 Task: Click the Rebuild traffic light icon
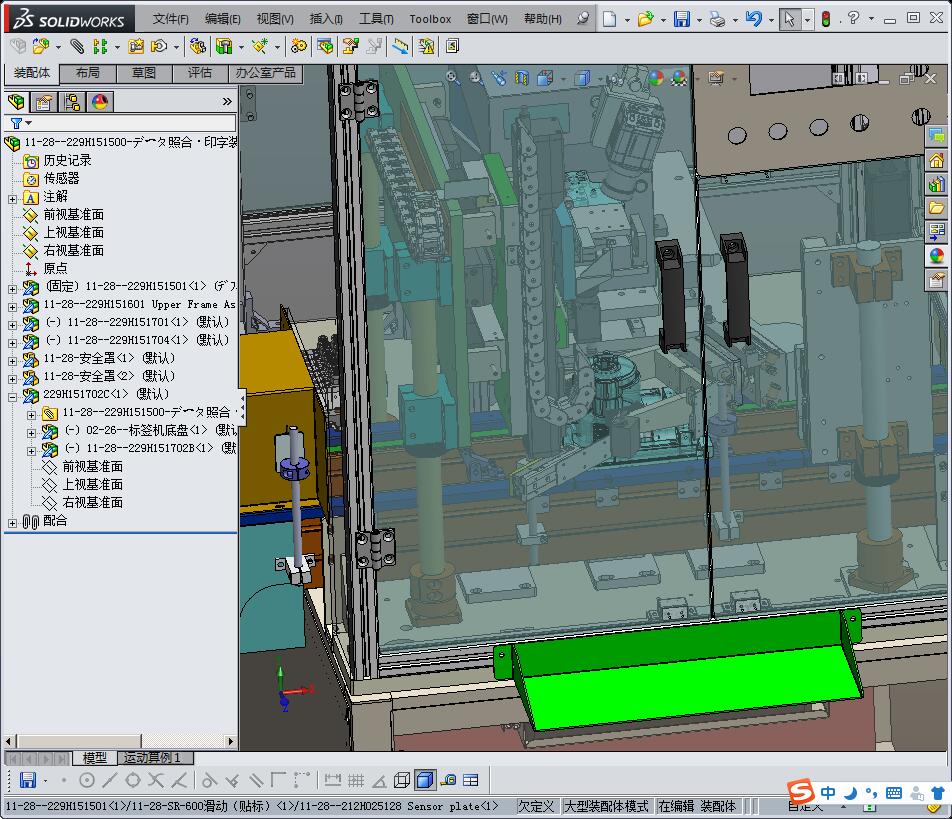click(825, 19)
